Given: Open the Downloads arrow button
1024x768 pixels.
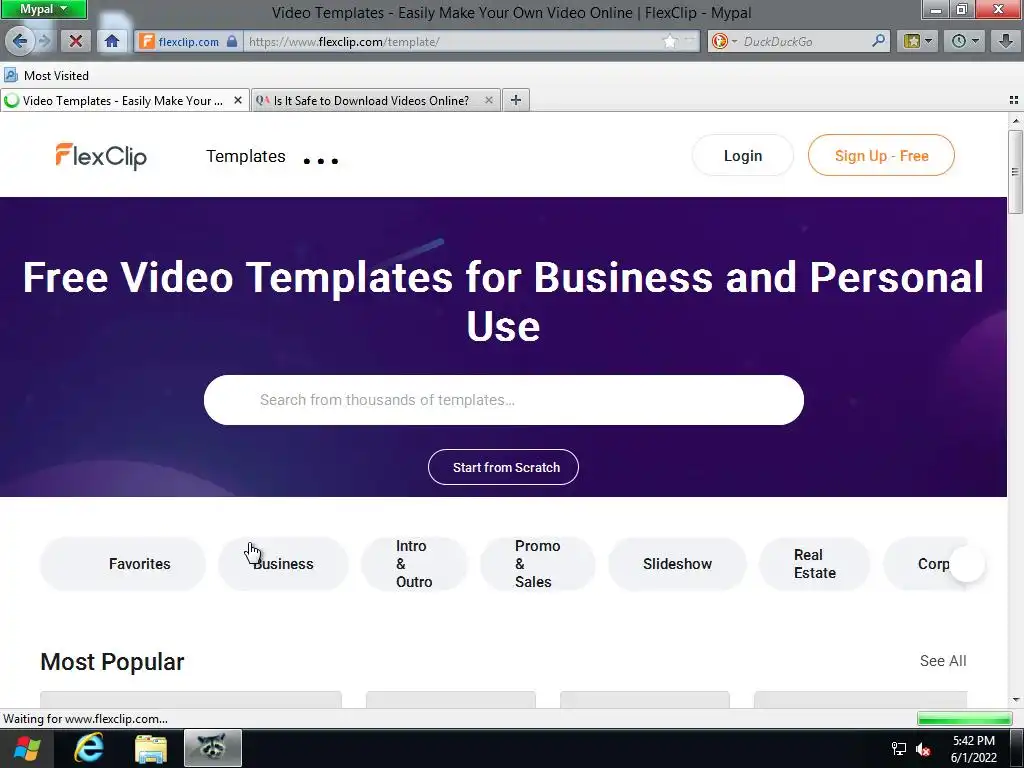Looking at the screenshot, I should tap(1006, 41).
